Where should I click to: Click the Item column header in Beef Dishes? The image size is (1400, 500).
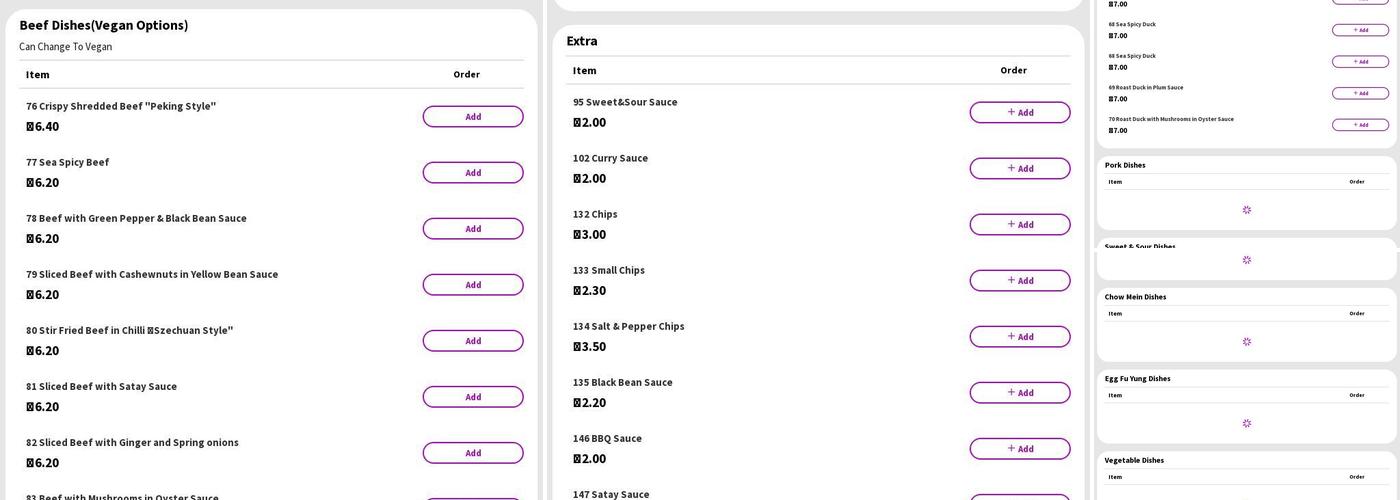[38, 74]
